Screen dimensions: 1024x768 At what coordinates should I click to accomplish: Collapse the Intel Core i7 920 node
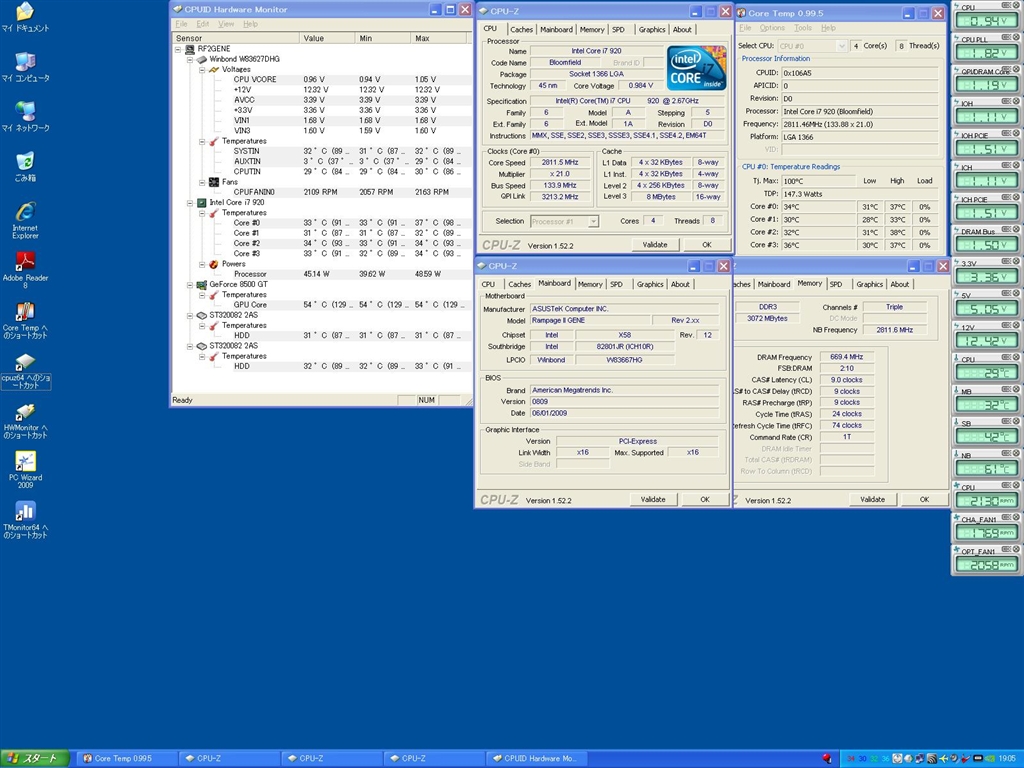[x=189, y=202]
